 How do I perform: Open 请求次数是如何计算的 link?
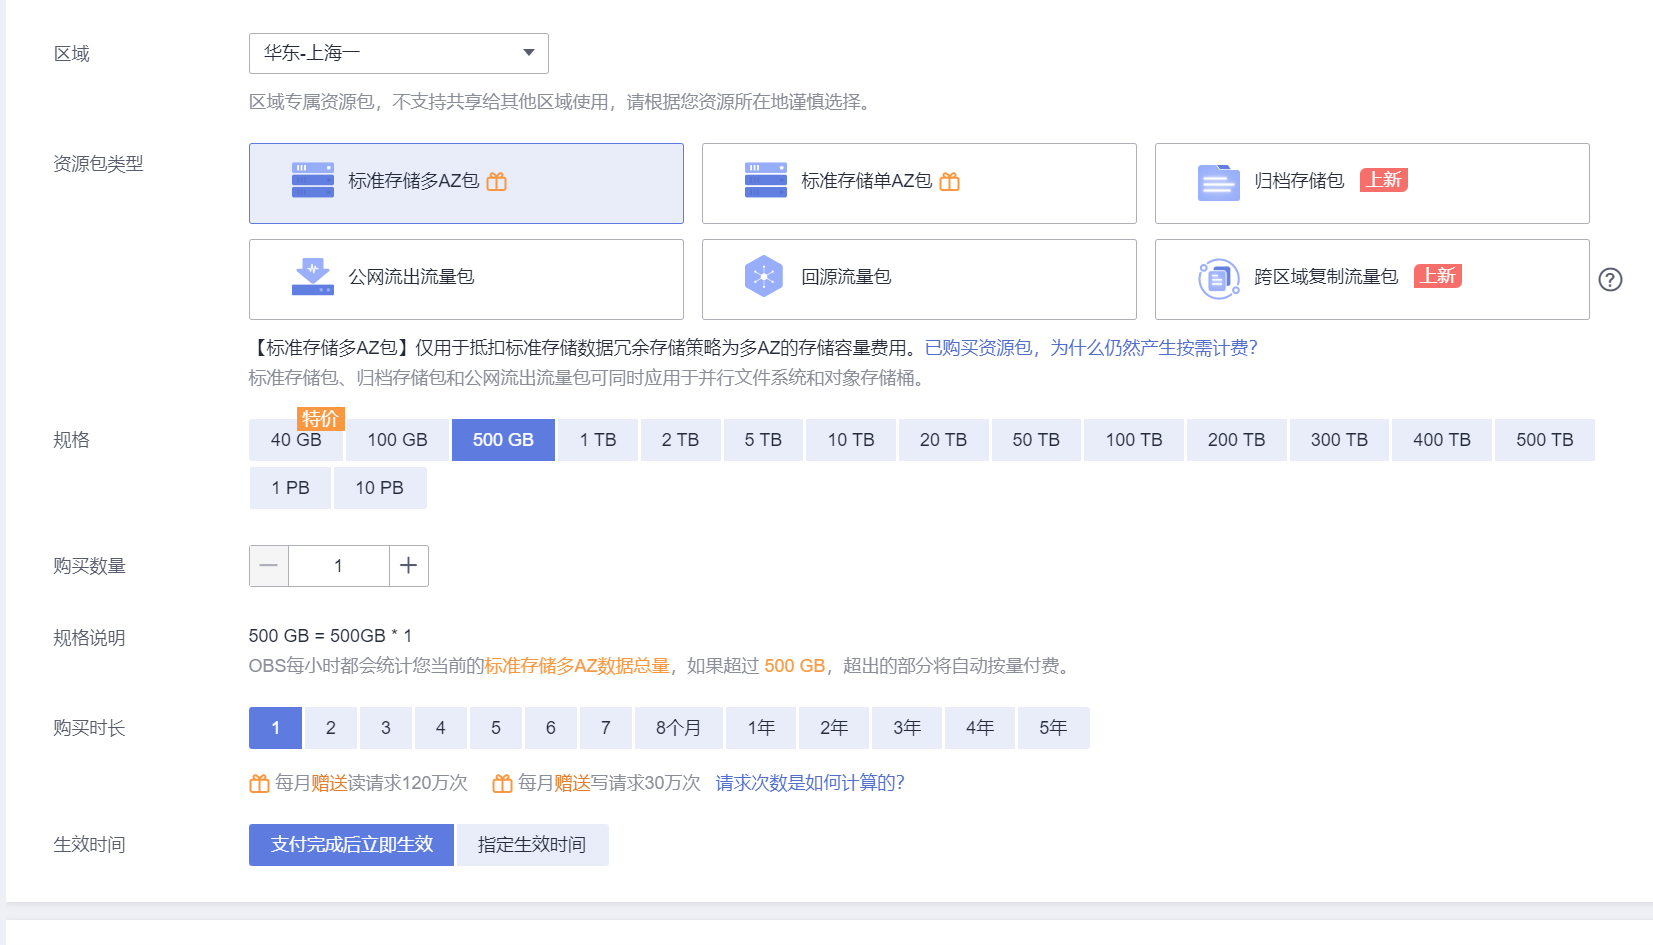point(809,783)
